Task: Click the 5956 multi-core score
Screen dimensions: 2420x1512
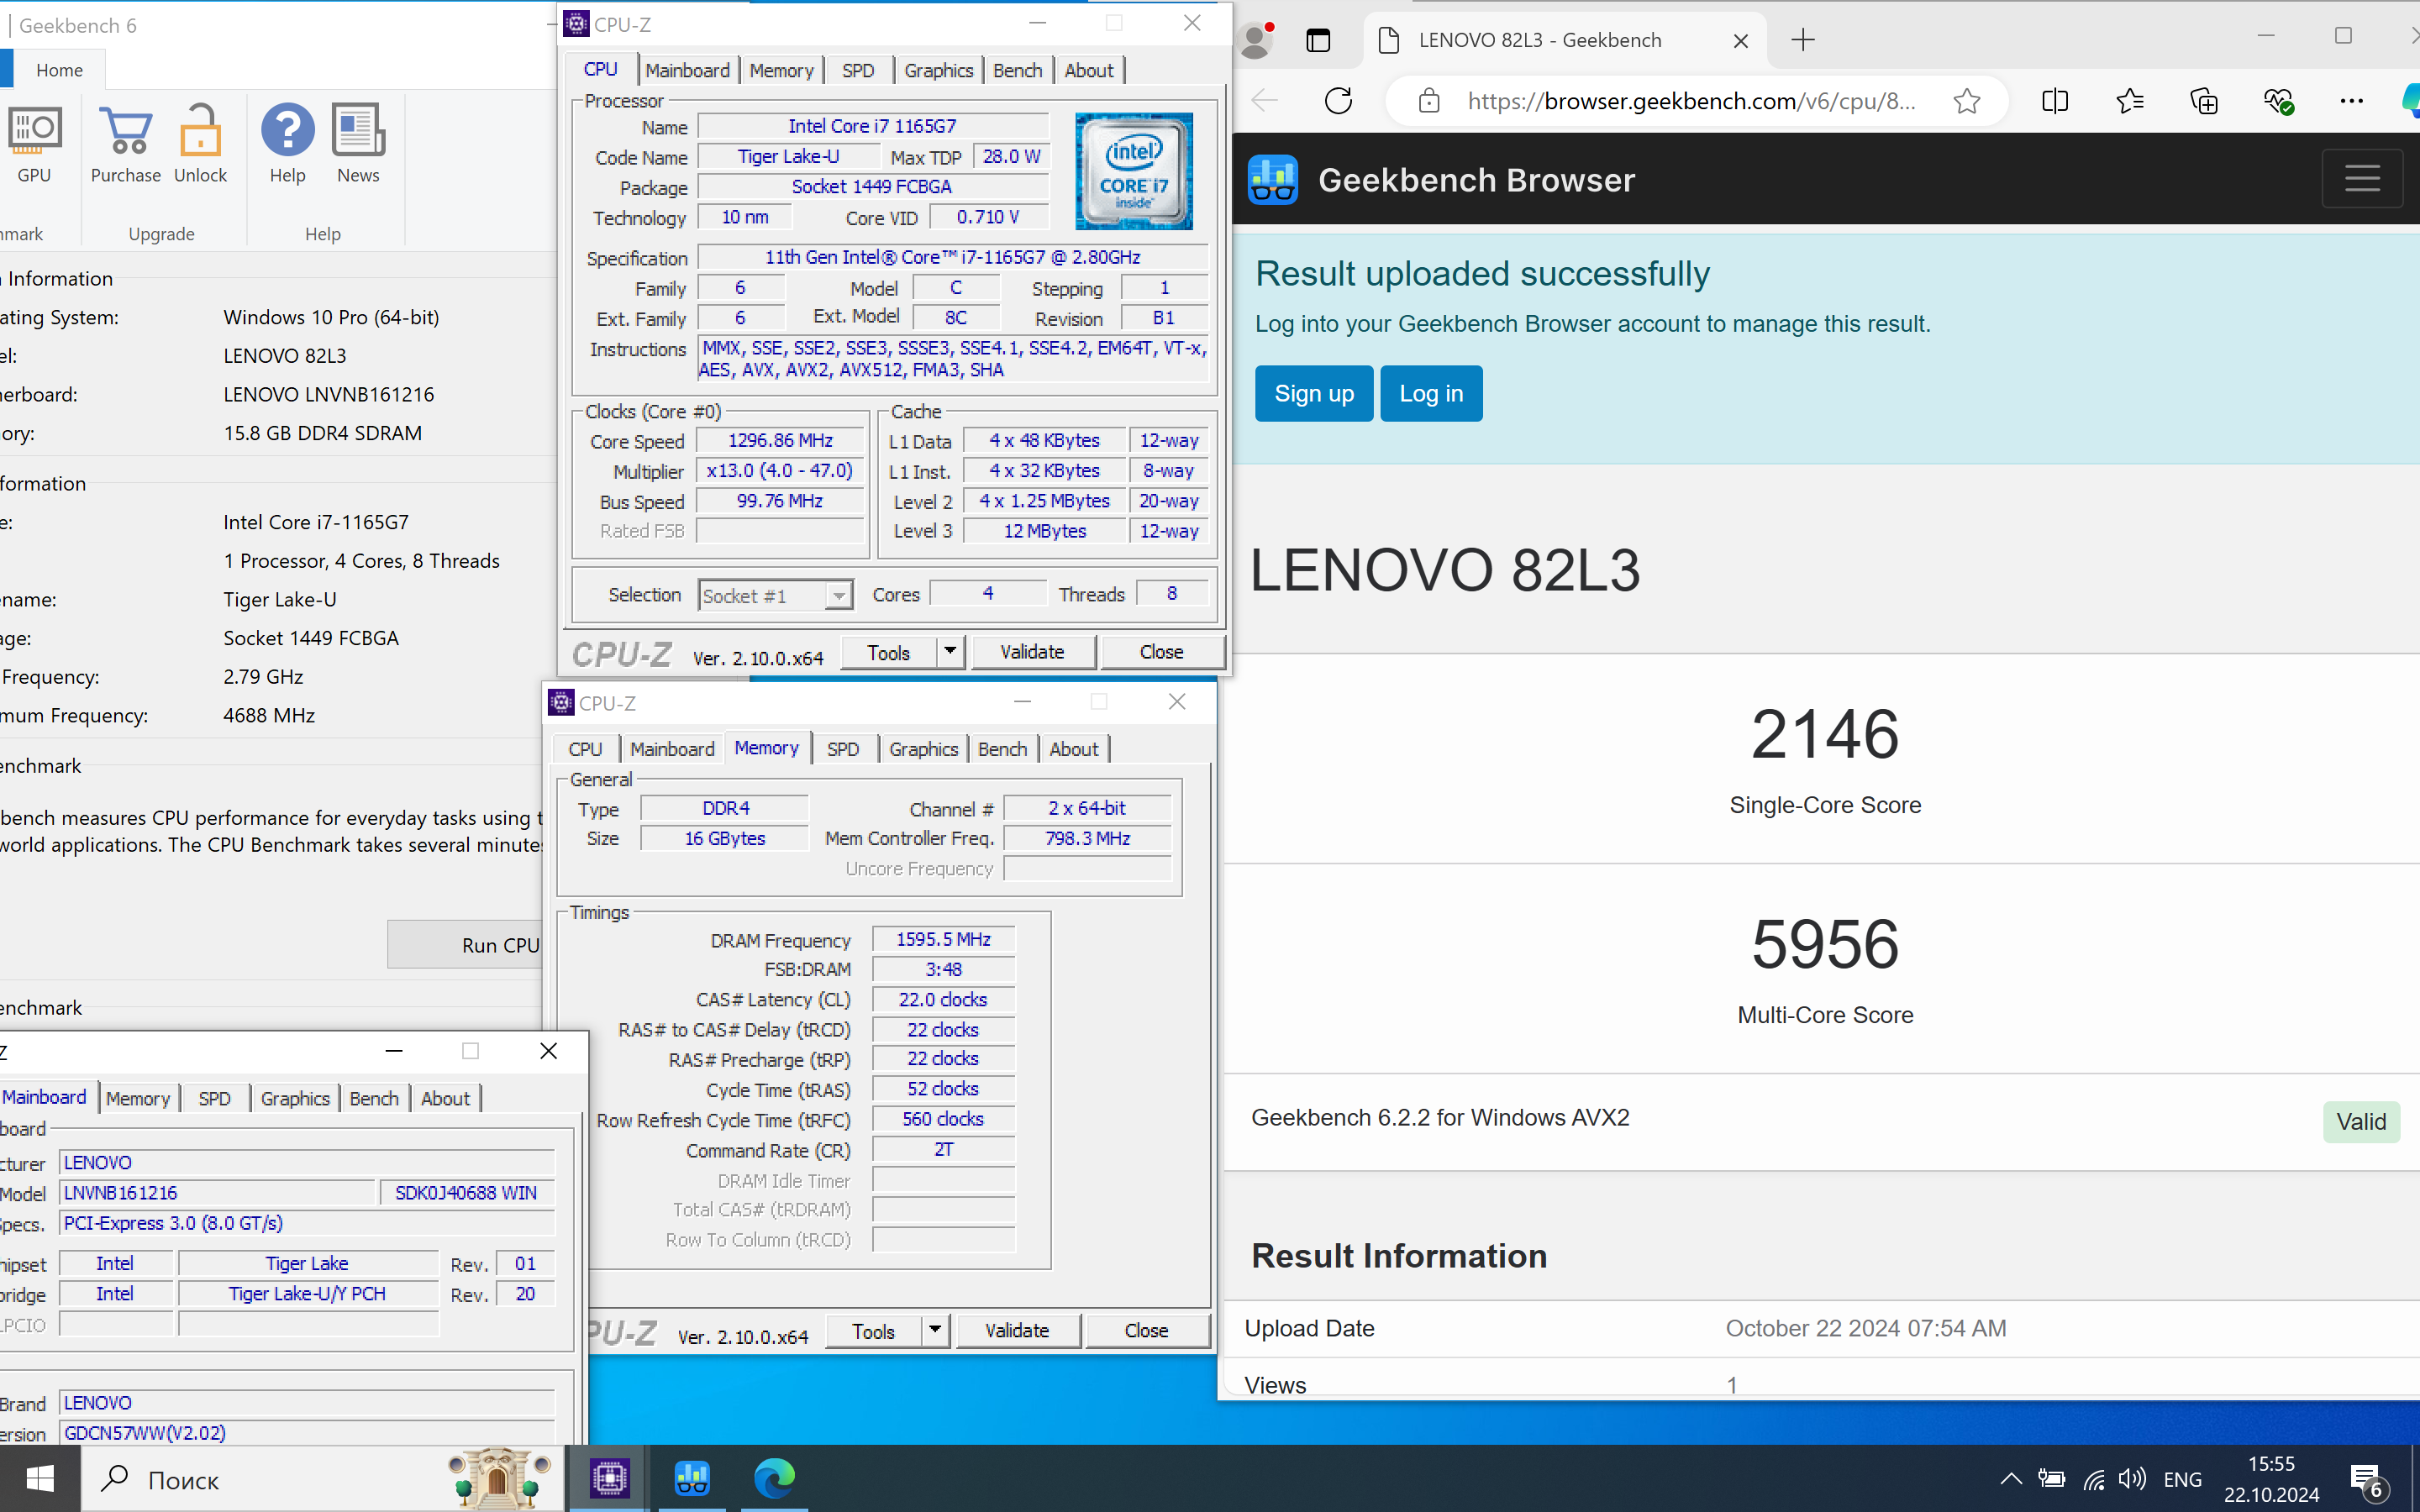Action: coord(1825,944)
